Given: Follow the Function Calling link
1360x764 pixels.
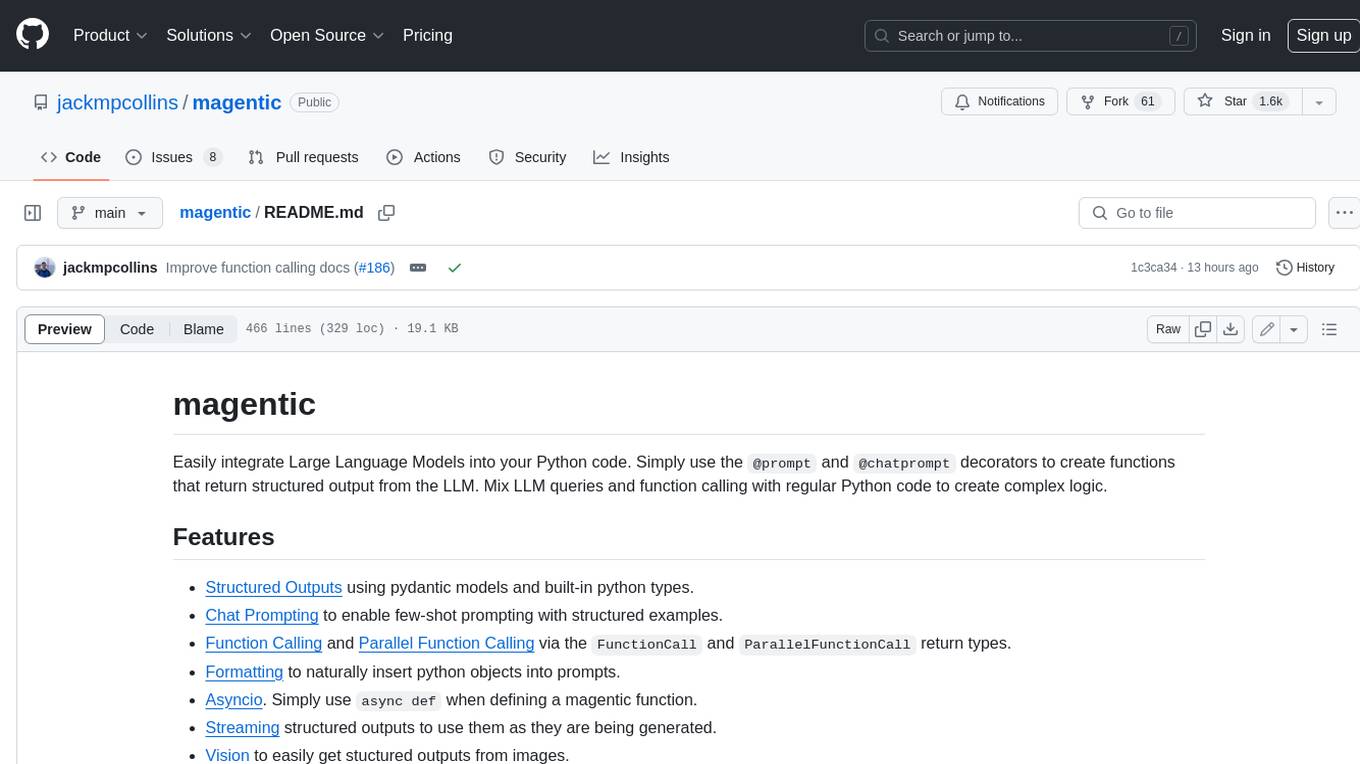Looking at the screenshot, I should [x=264, y=643].
